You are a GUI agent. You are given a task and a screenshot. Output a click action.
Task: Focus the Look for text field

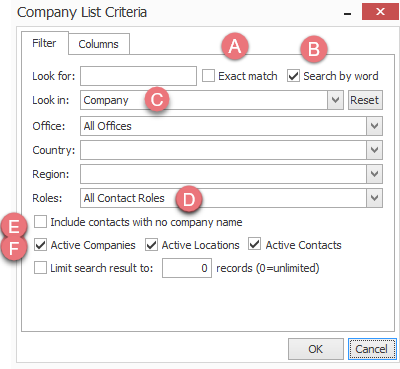click(138, 76)
